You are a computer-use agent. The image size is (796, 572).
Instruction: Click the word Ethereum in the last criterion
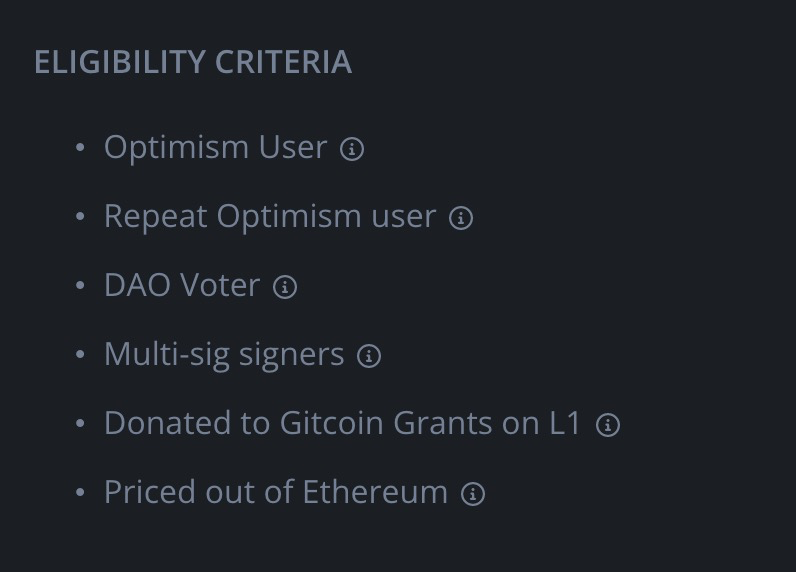tap(375, 492)
